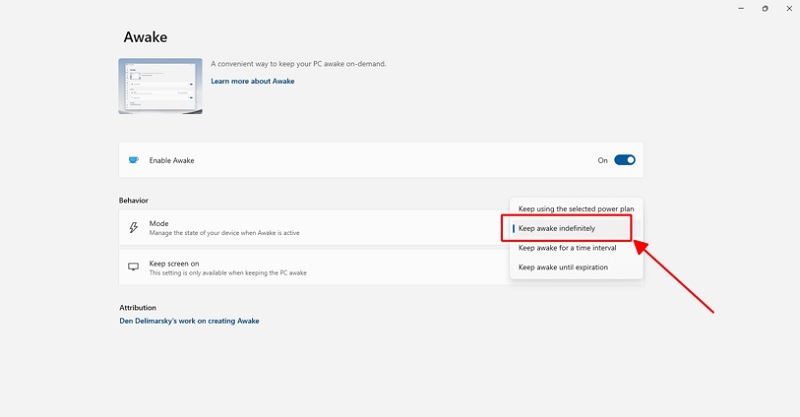The width and height of the screenshot is (800, 417).
Task: Restore down the window using title bar icon
Action: coord(765,8)
